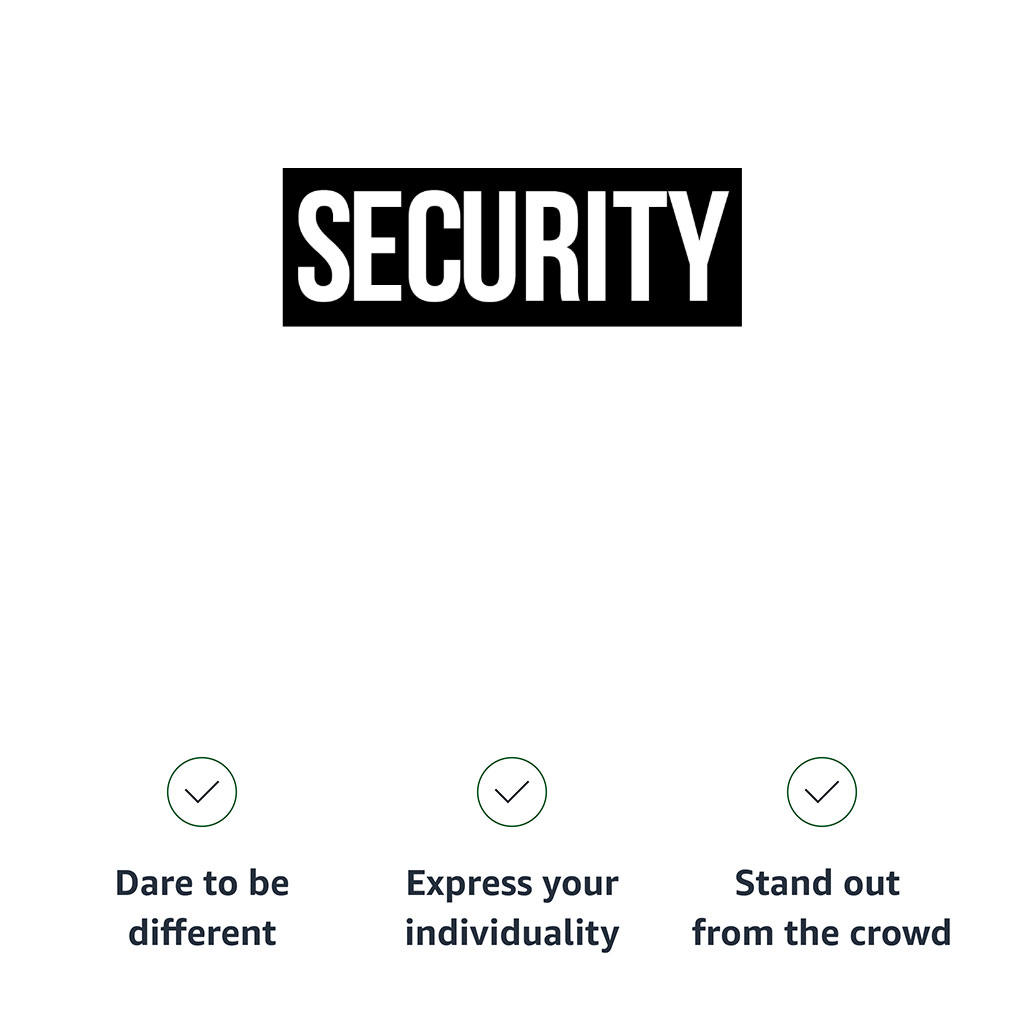Click the 'Stand out' text line
1024x1024 pixels.
817,883
